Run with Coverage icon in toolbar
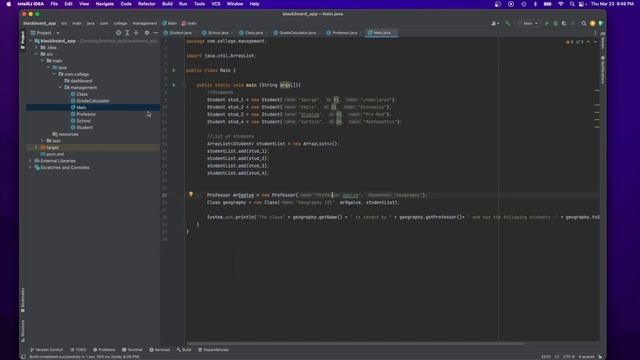640x360 pixels. [x=564, y=23]
